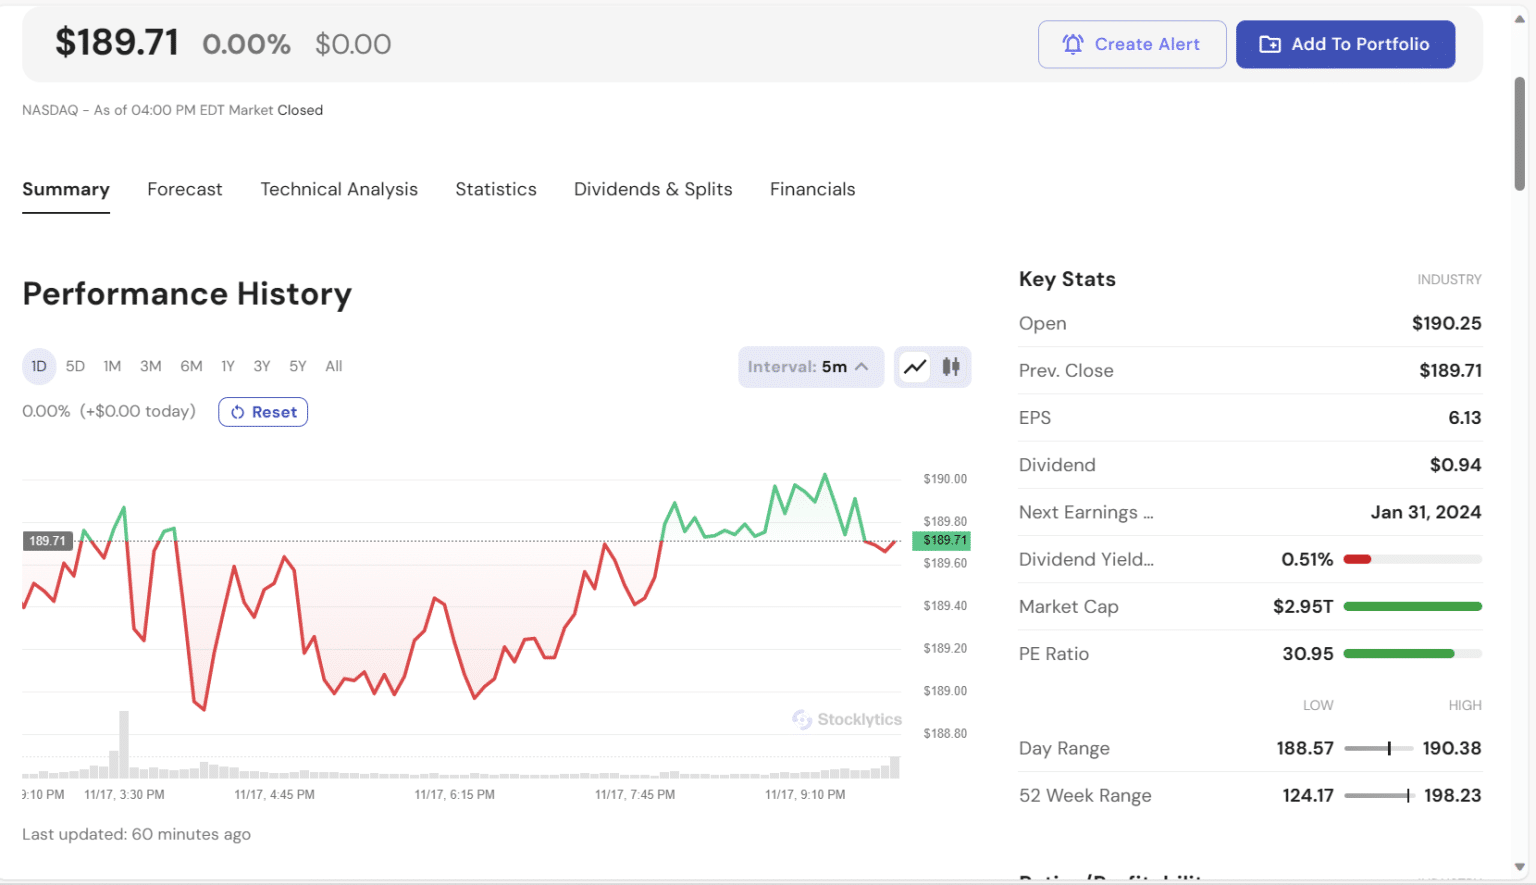The width and height of the screenshot is (1536, 885).
Task: Toggle the 1Y time range
Action: click(227, 366)
